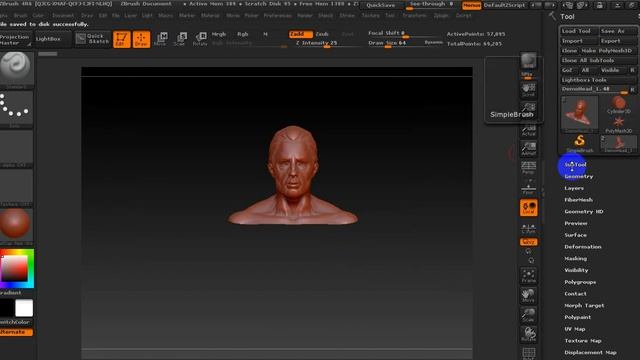The image size is (640, 360).
Task: Click the Actual size icon
Action: click(529, 130)
